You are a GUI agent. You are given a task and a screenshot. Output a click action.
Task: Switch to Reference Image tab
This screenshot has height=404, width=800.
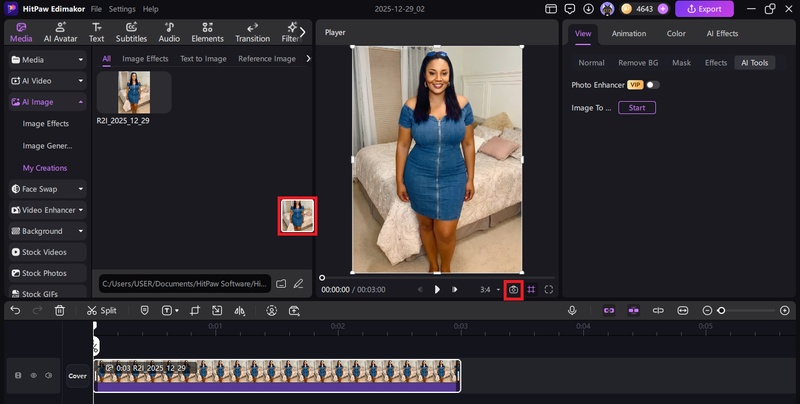click(x=267, y=59)
